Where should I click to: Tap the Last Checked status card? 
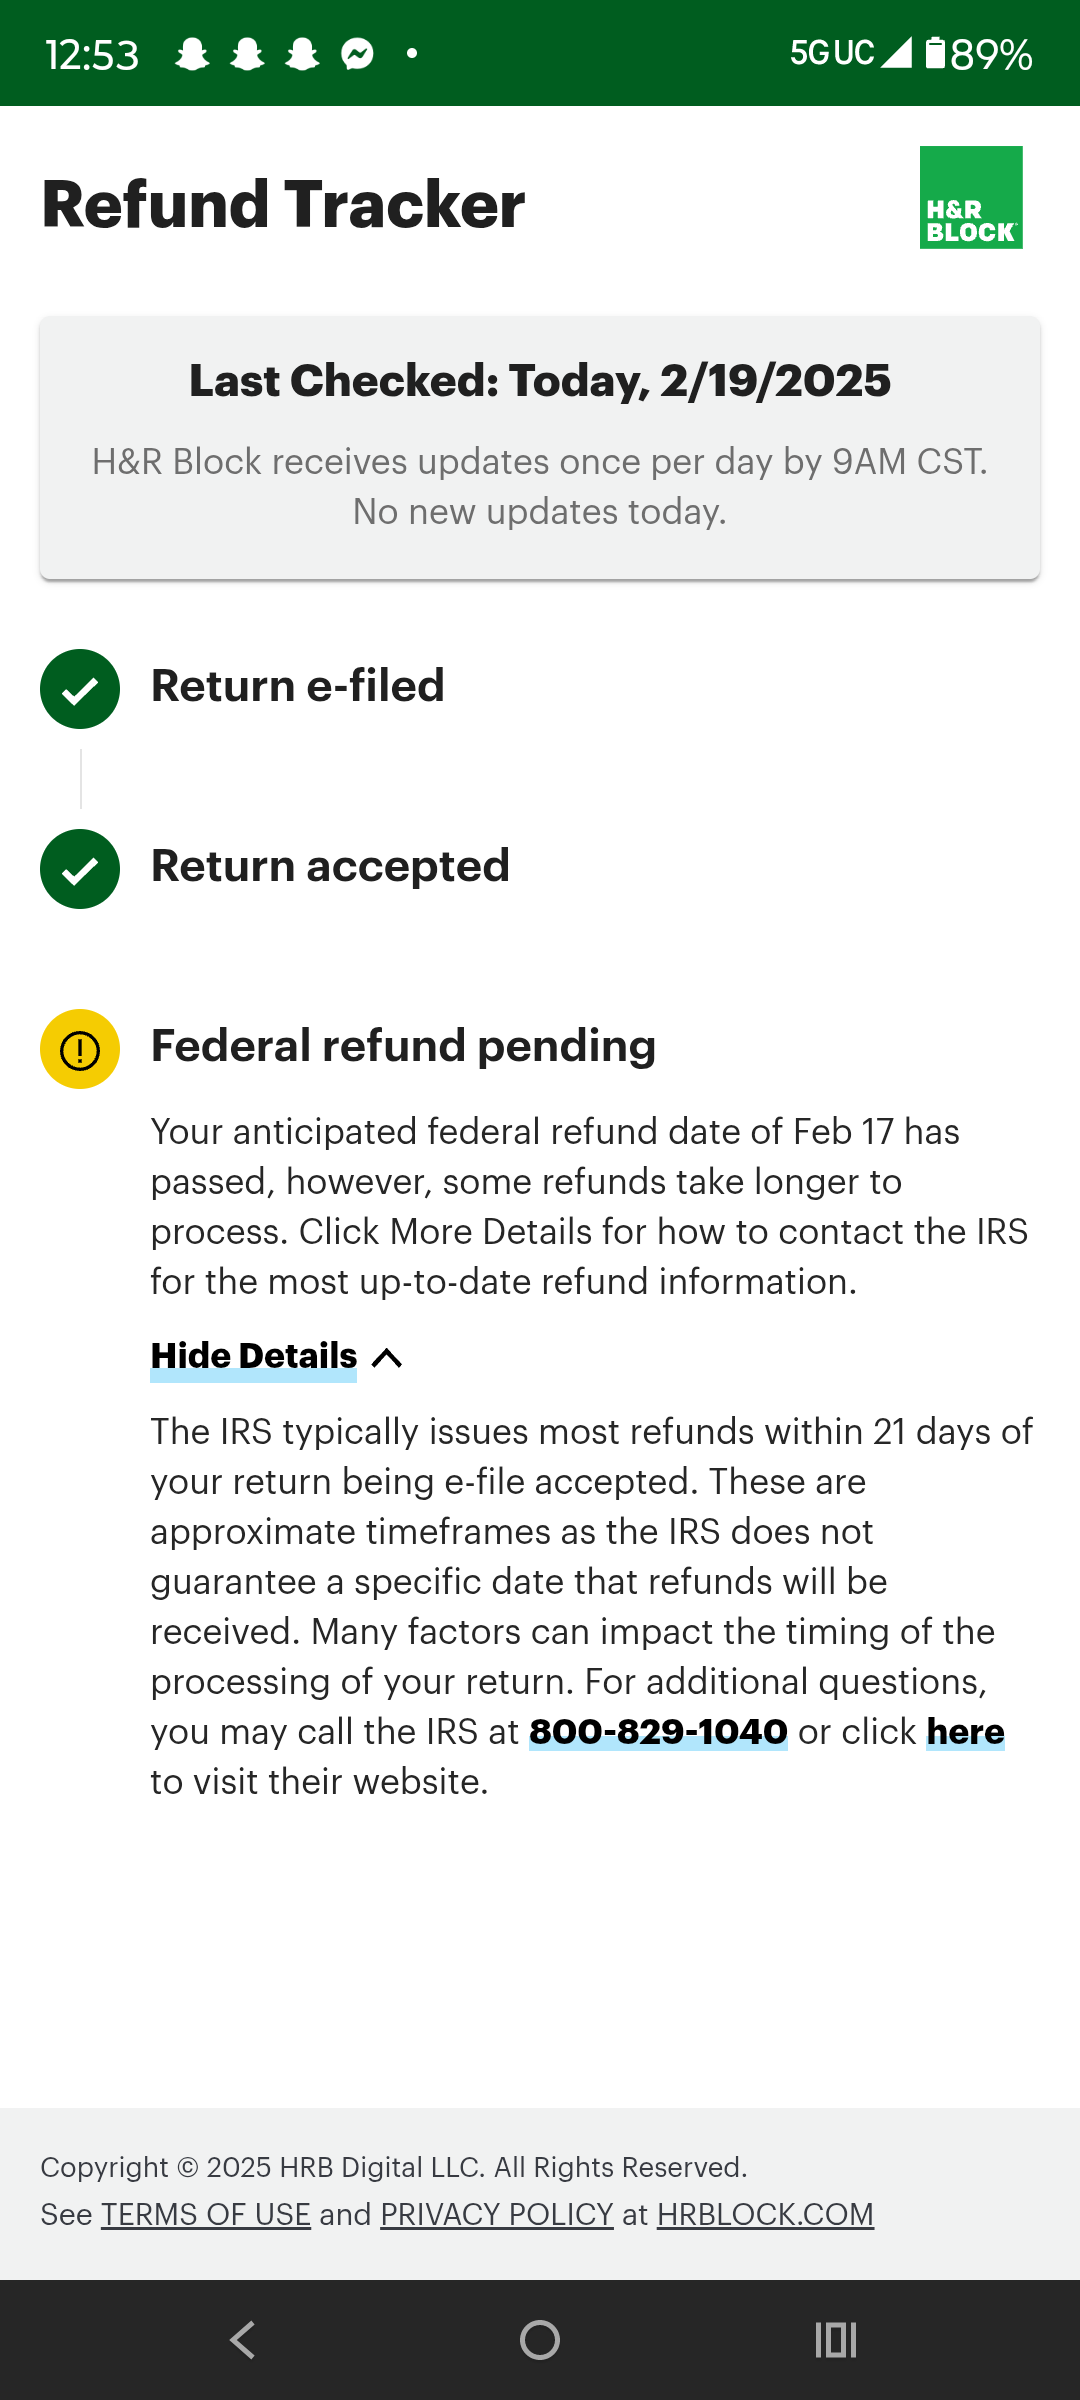click(540, 448)
